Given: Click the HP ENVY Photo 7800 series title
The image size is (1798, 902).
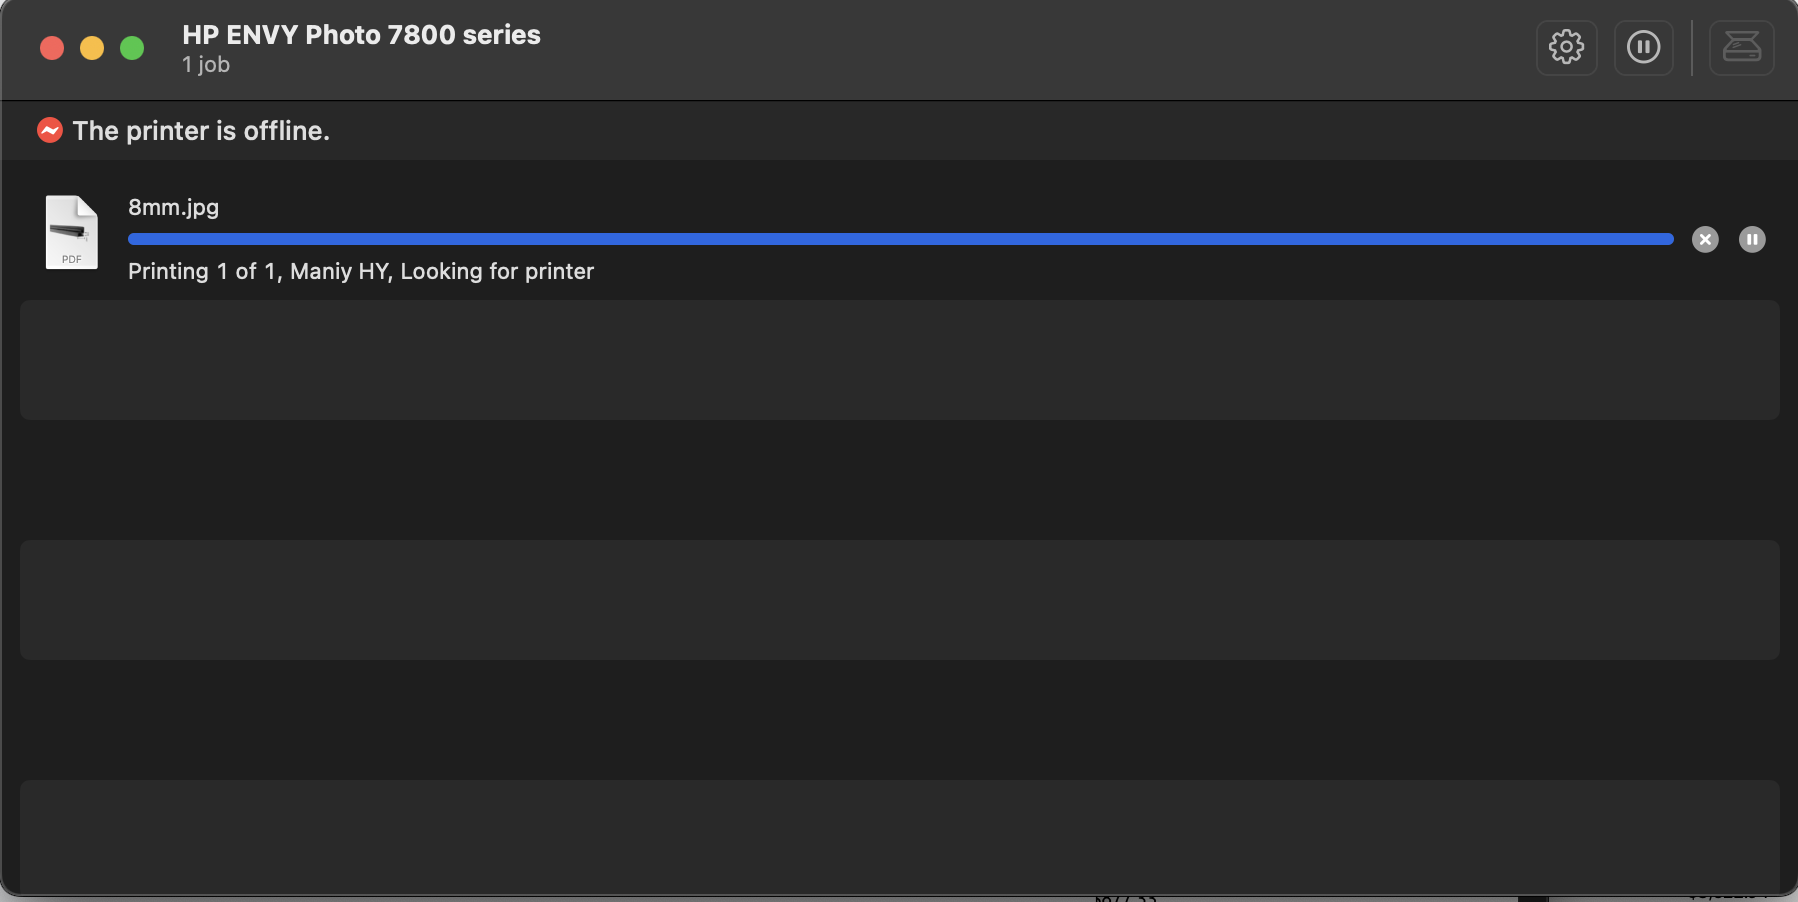Looking at the screenshot, I should click(x=361, y=35).
